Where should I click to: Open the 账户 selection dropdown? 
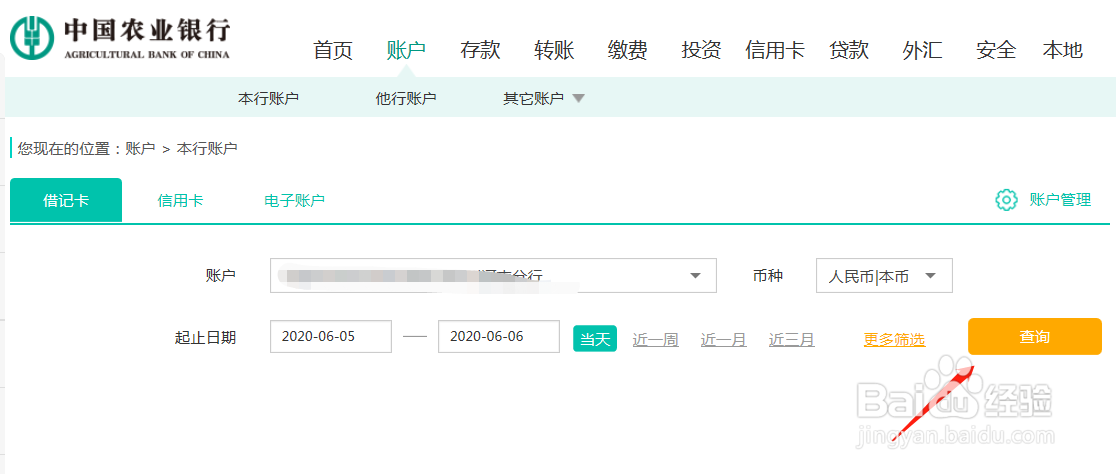coord(493,275)
